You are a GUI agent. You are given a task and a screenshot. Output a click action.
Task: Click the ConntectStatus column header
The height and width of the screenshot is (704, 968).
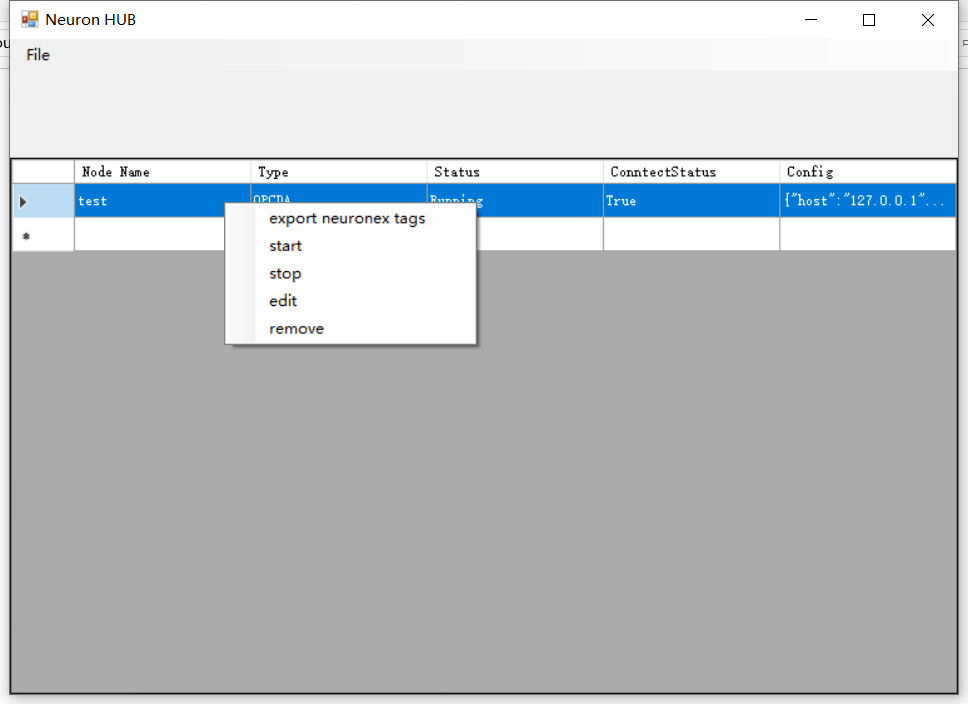point(690,171)
